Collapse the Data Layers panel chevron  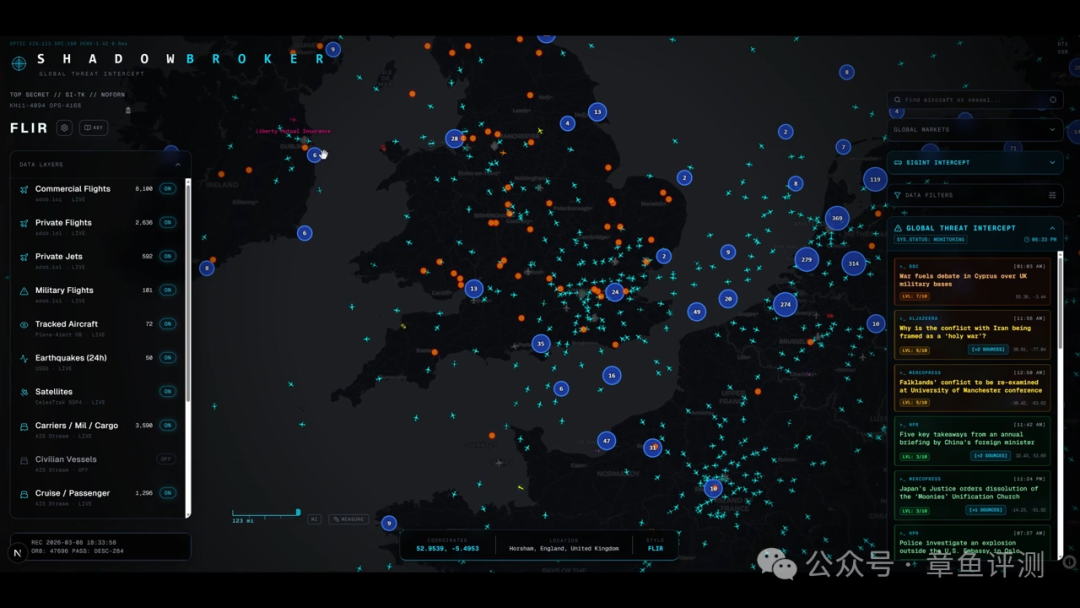point(178,165)
